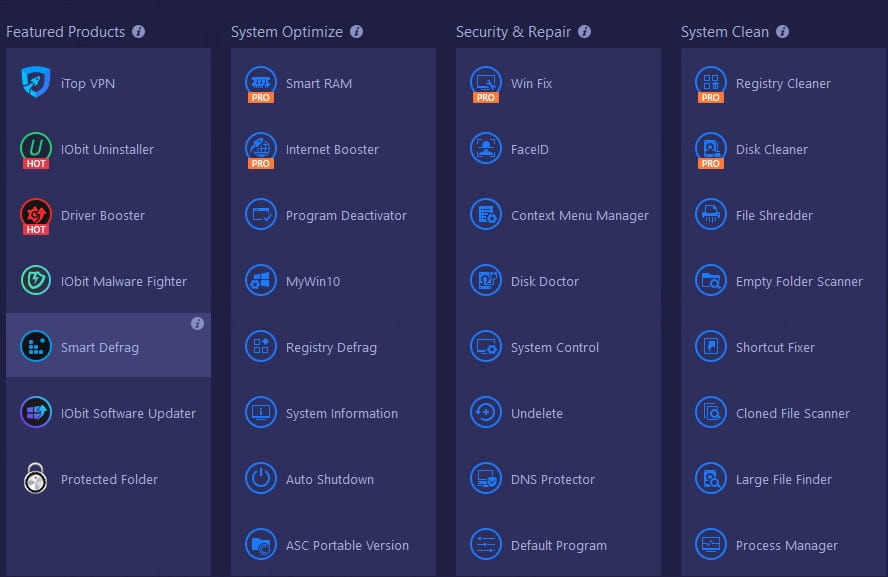Choose the "Auto Shutdown" label
888x577 pixels.
[x=330, y=480]
